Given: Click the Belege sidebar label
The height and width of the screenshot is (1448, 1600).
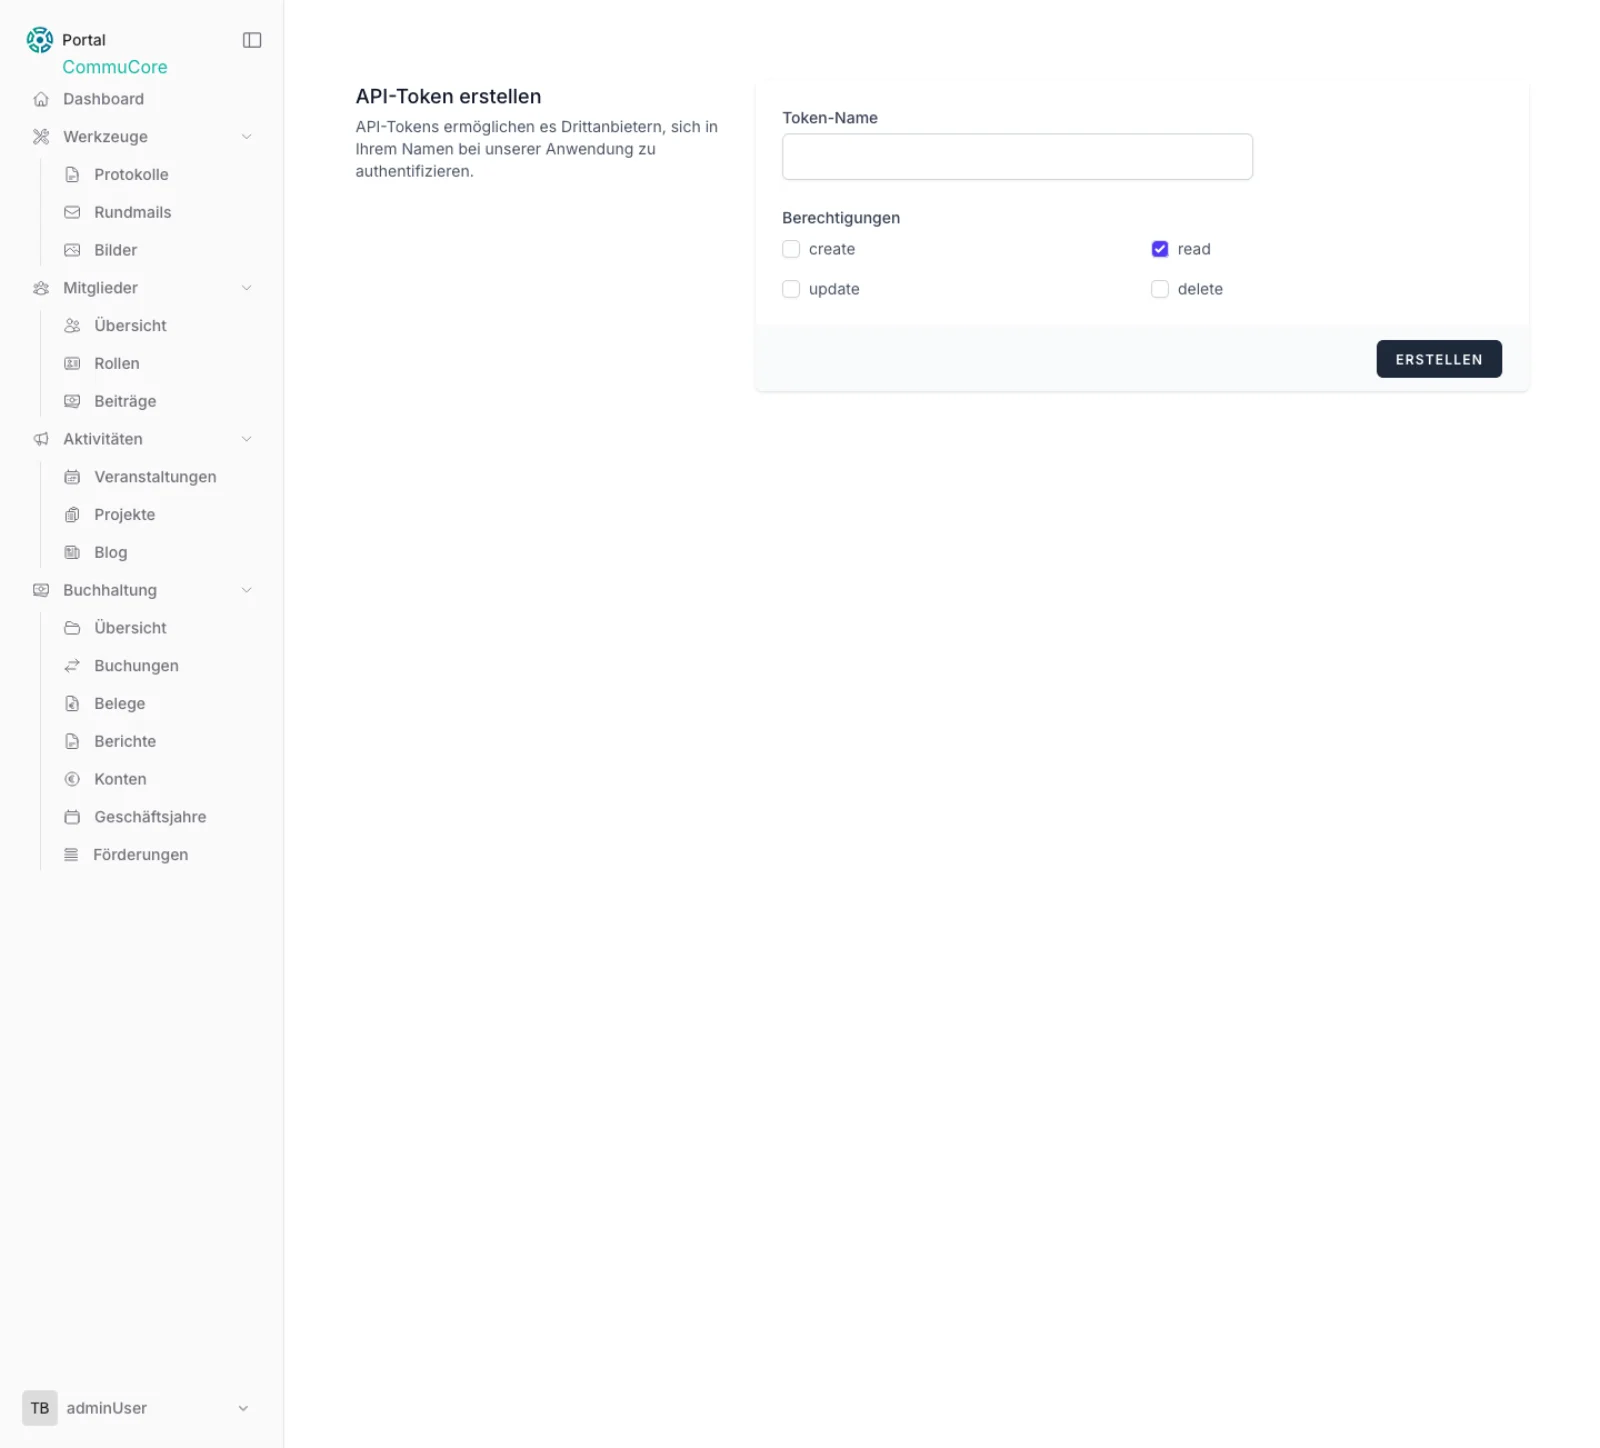Looking at the screenshot, I should (120, 704).
